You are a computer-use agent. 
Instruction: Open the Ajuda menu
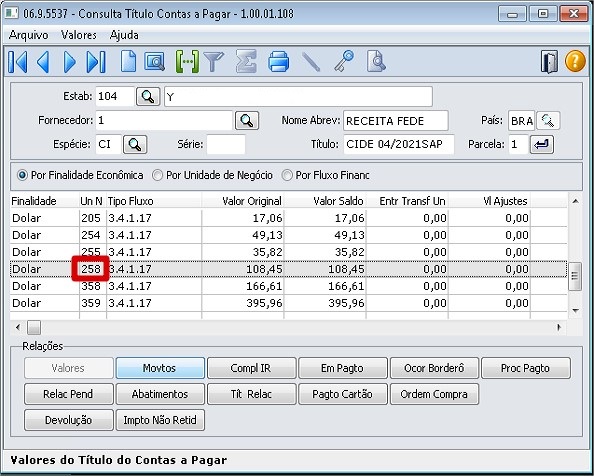click(124, 35)
